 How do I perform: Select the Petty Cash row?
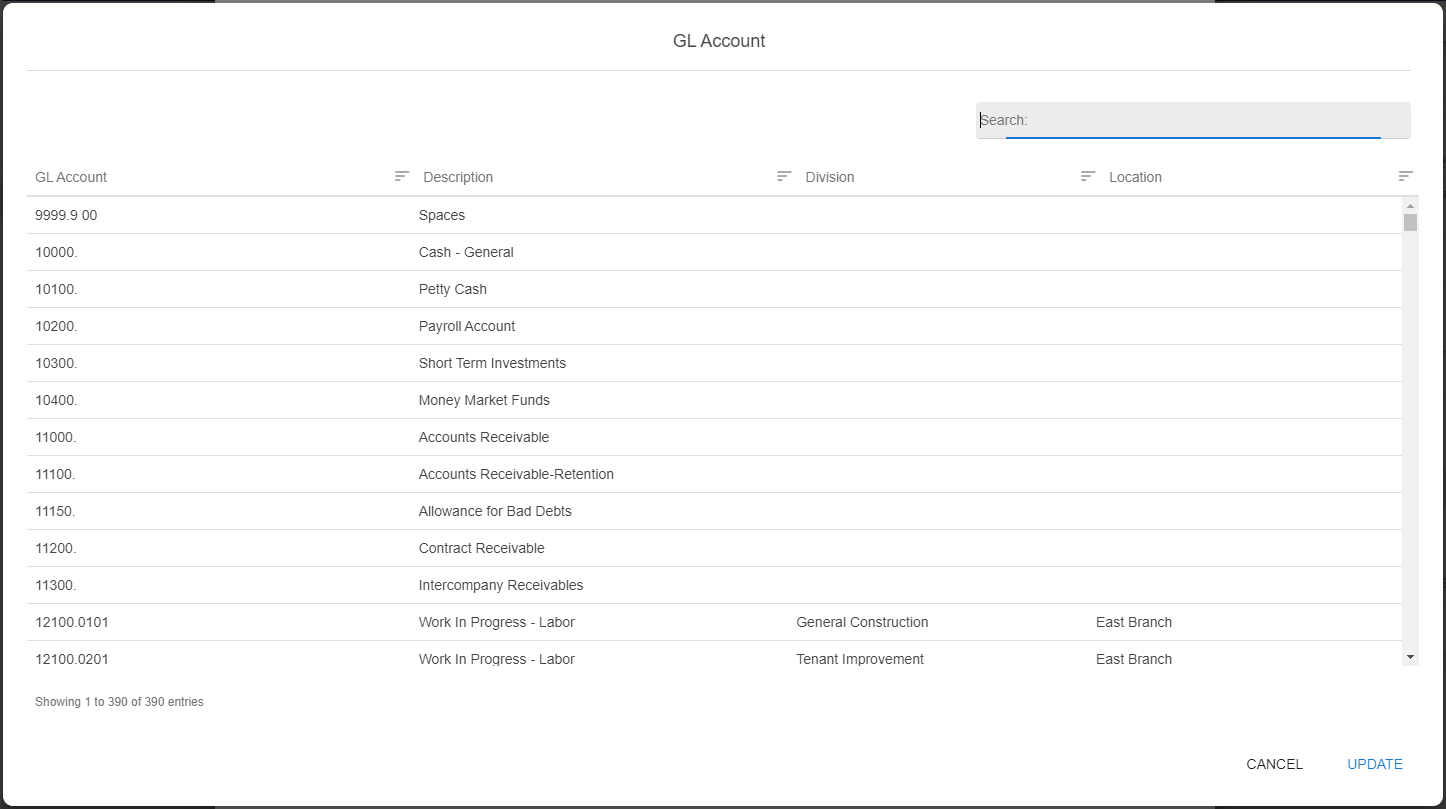pos(714,289)
